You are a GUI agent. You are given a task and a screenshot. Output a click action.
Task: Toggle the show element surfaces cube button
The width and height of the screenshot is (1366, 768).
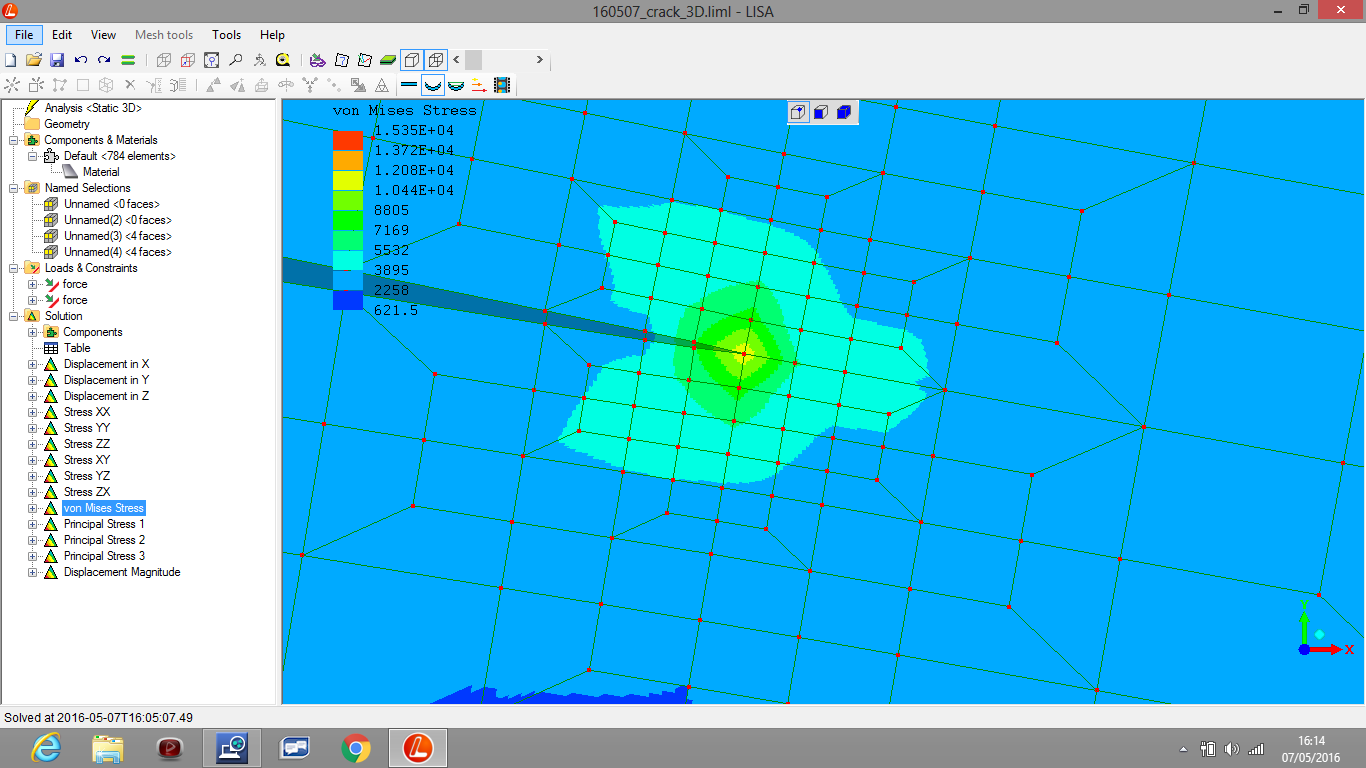click(x=411, y=60)
